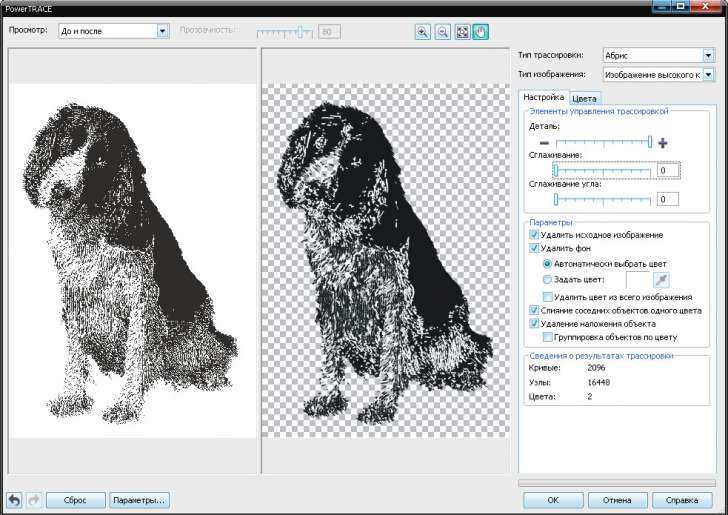
Task: Click the eyedropper color picker icon
Action: [661, 280]
